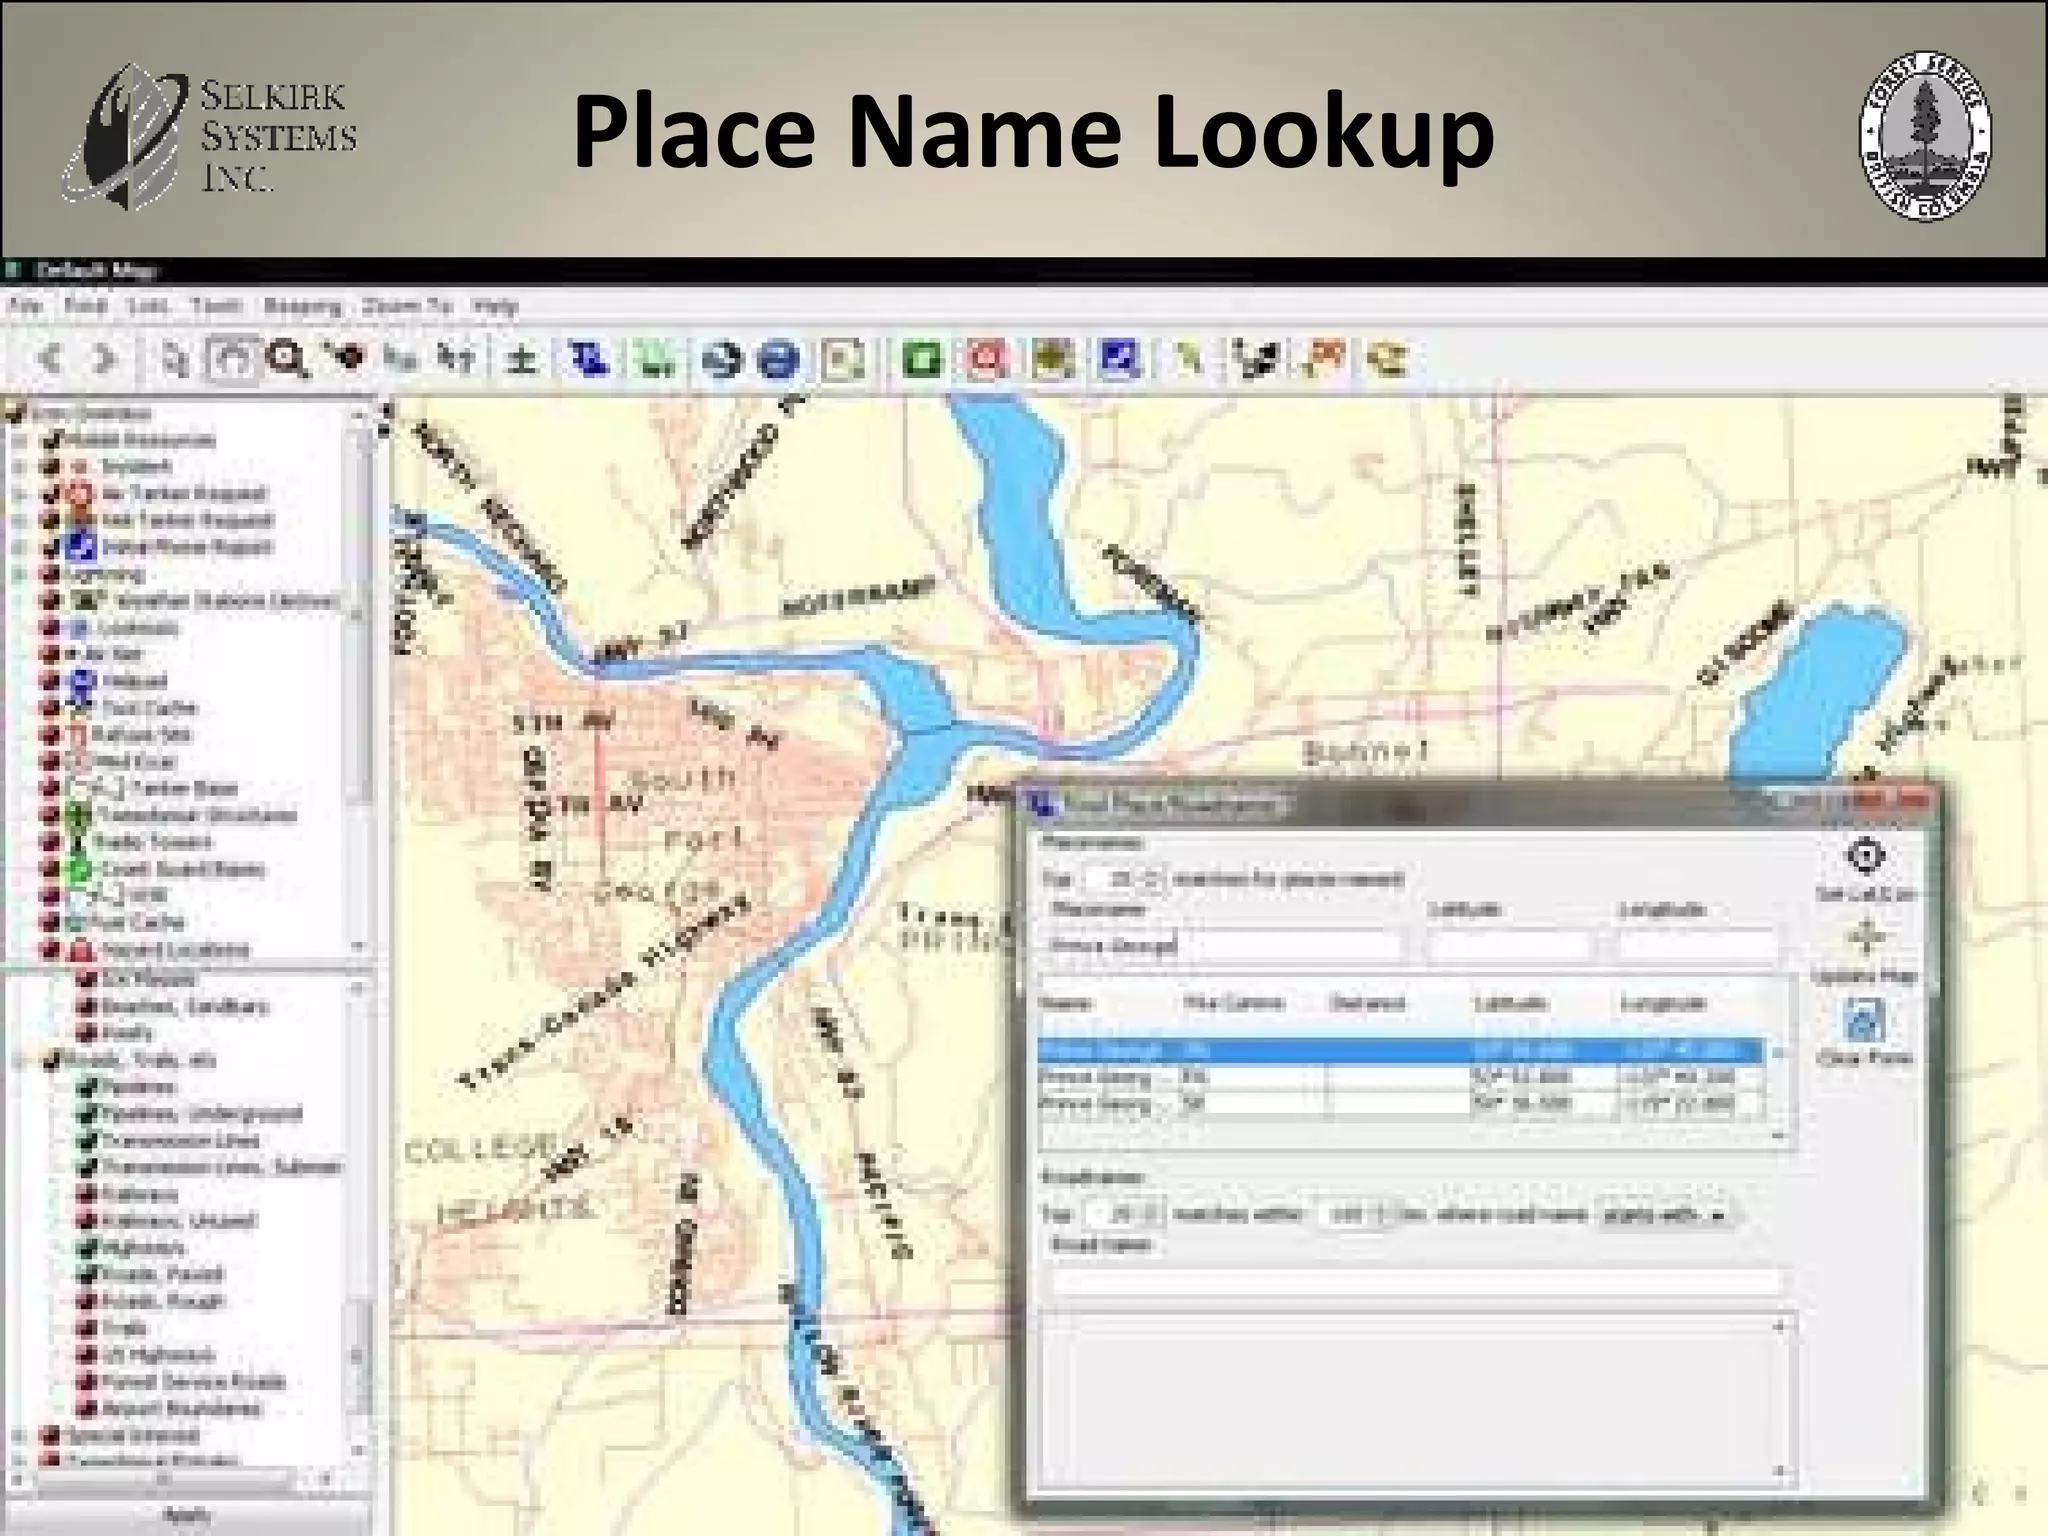The height and width of the screenshot is (1536, 2048).
Task: Click the Longitude column header in results
Action: 1663,1003
